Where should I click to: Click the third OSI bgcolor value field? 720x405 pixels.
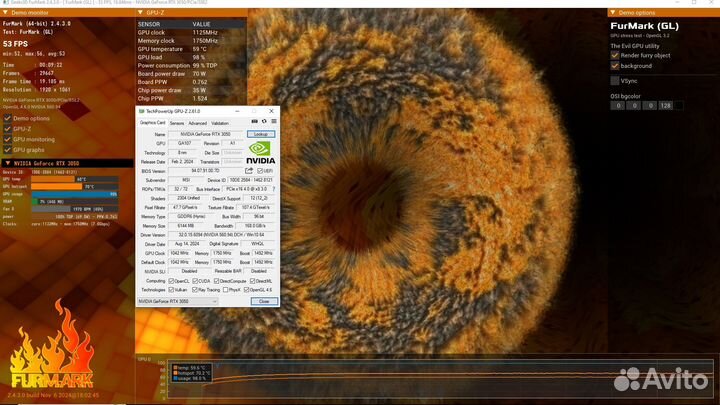coord(649,106)
